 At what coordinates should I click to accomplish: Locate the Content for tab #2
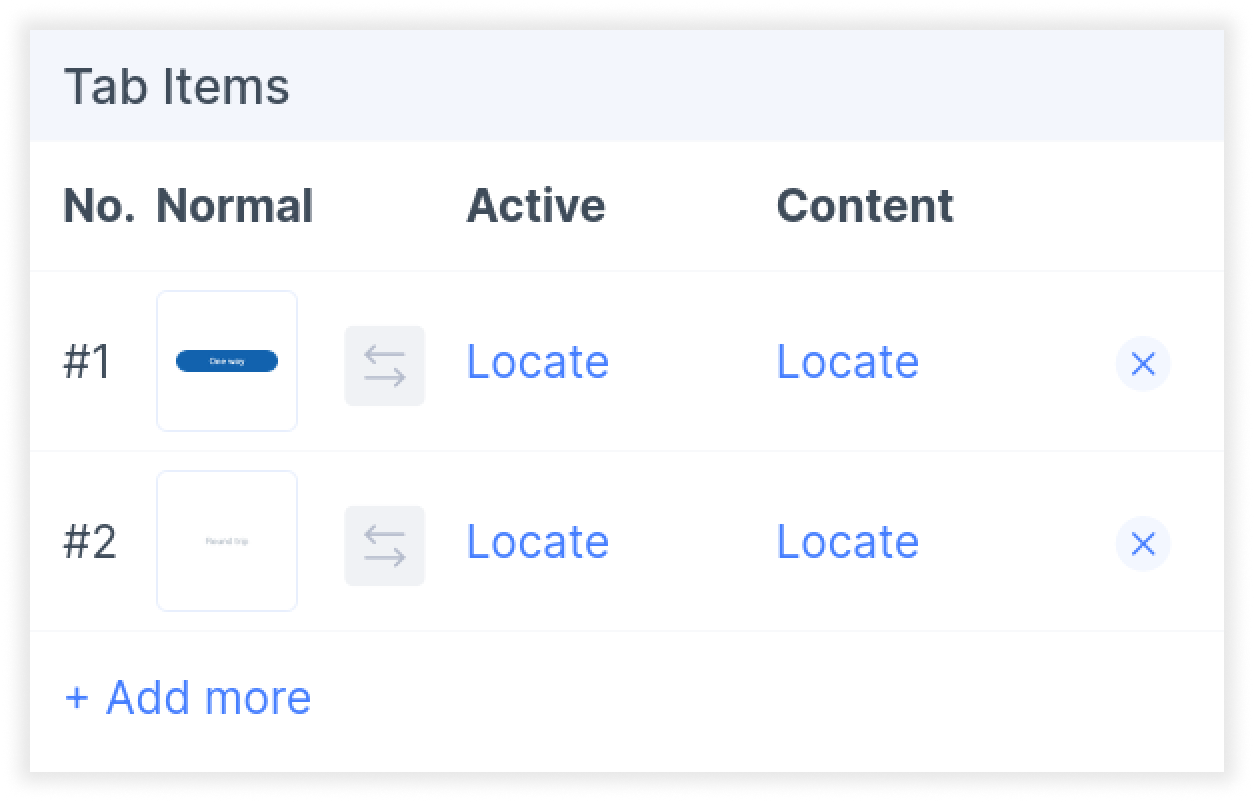coord(848,542)
